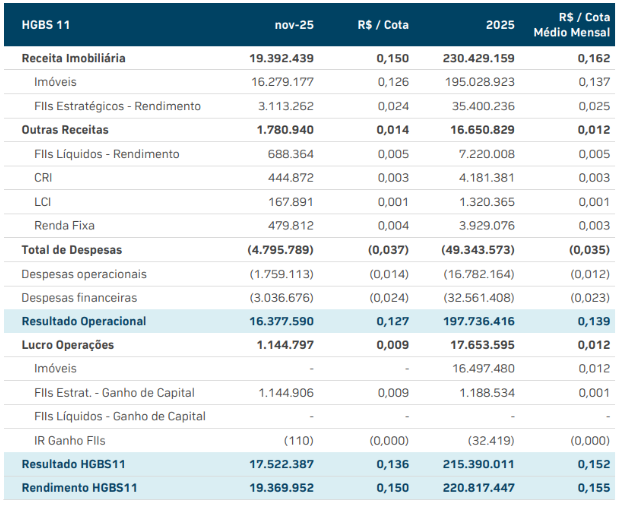Select the Resultado HGBS11 row label
Viewport: 619px width, 505px height.
pyautogui.click(x=75, y=464)
